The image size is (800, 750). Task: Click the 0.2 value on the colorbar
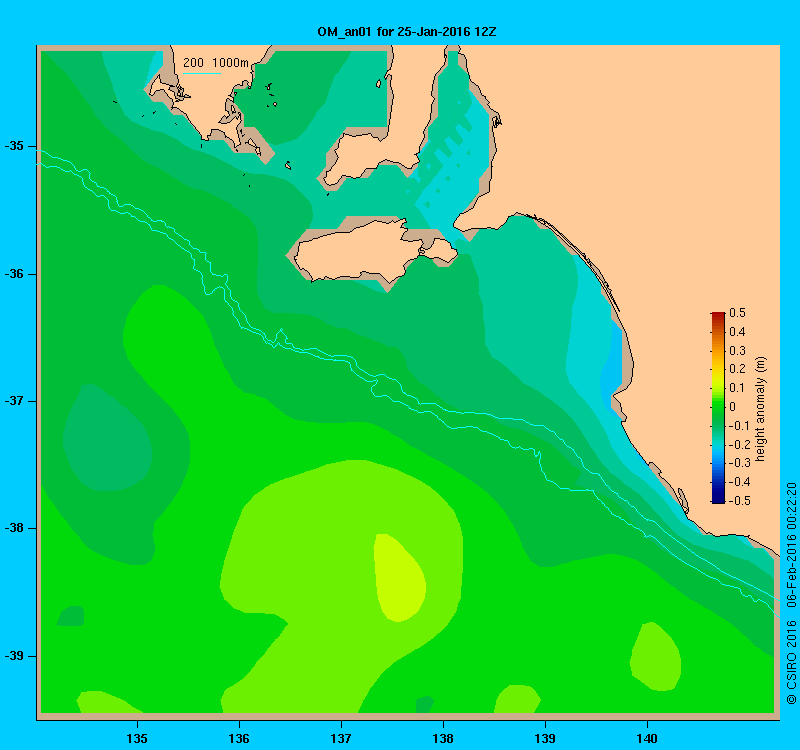pos(737,369)
